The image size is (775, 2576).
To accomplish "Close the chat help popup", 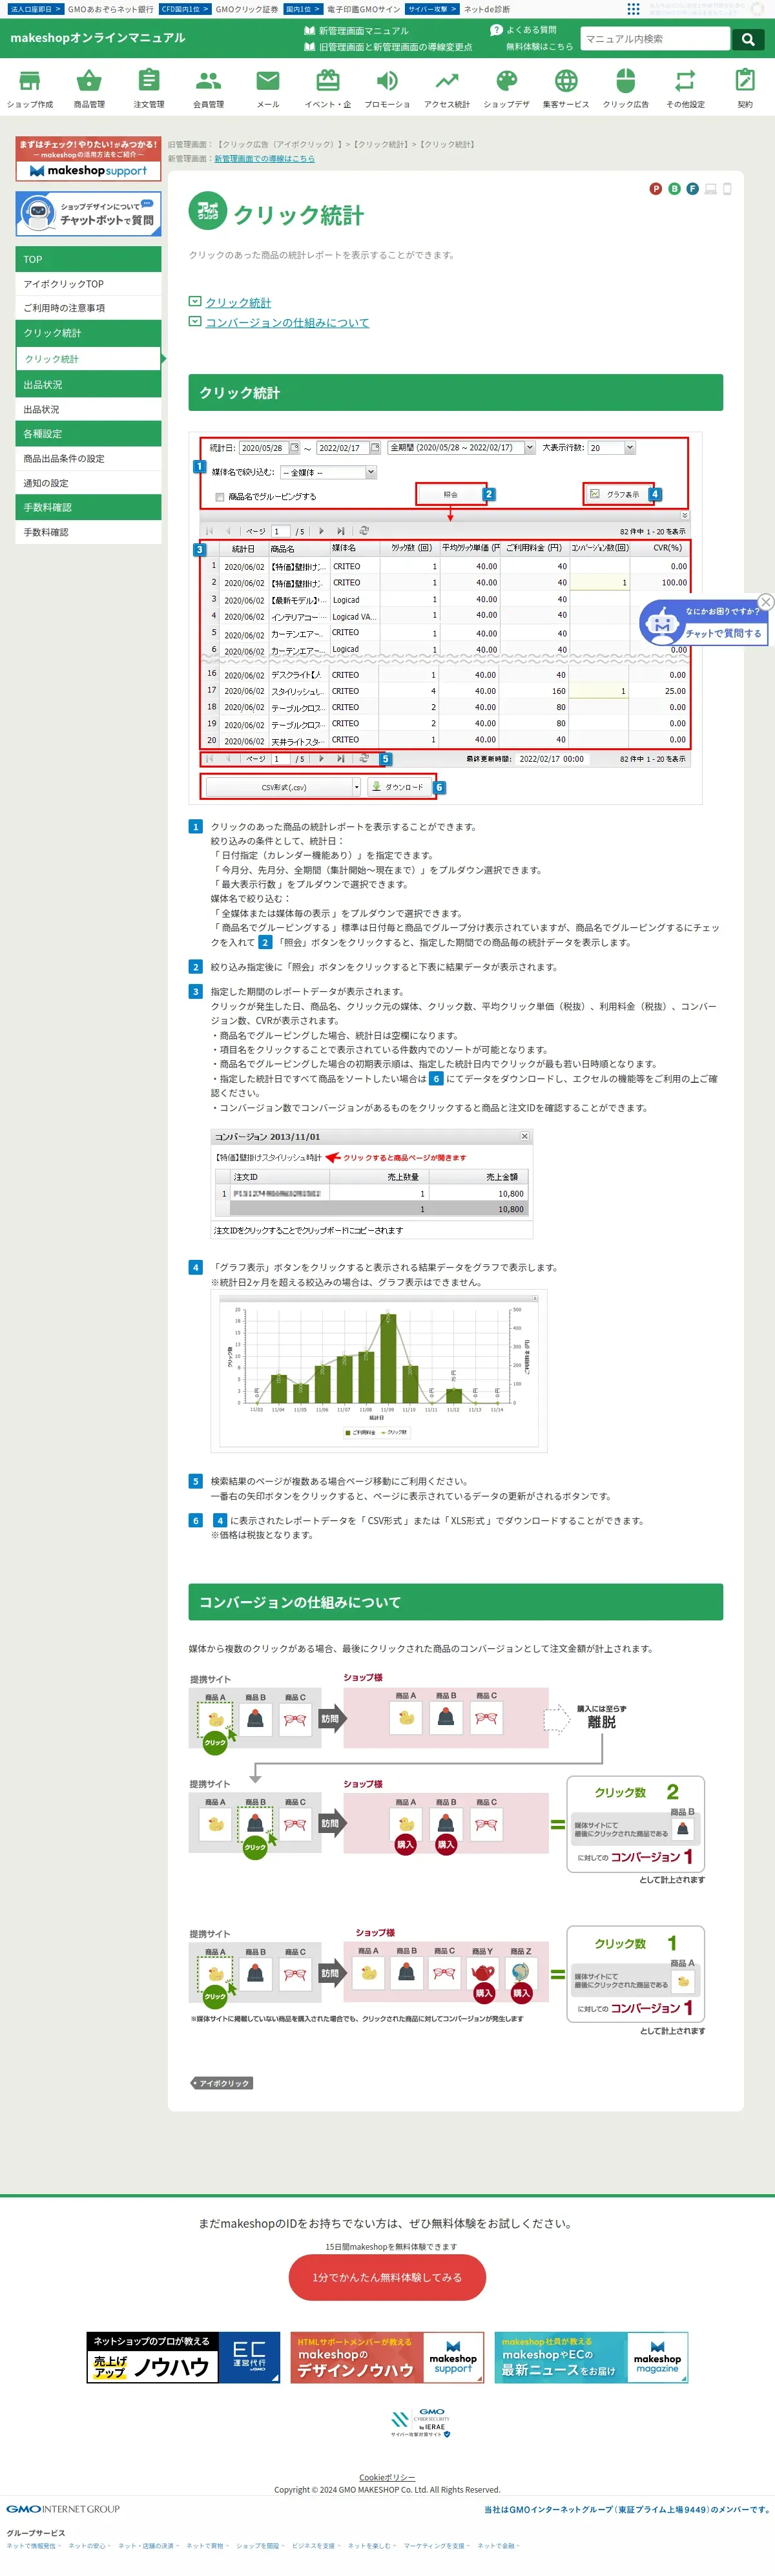I will (x=765, y=601).
